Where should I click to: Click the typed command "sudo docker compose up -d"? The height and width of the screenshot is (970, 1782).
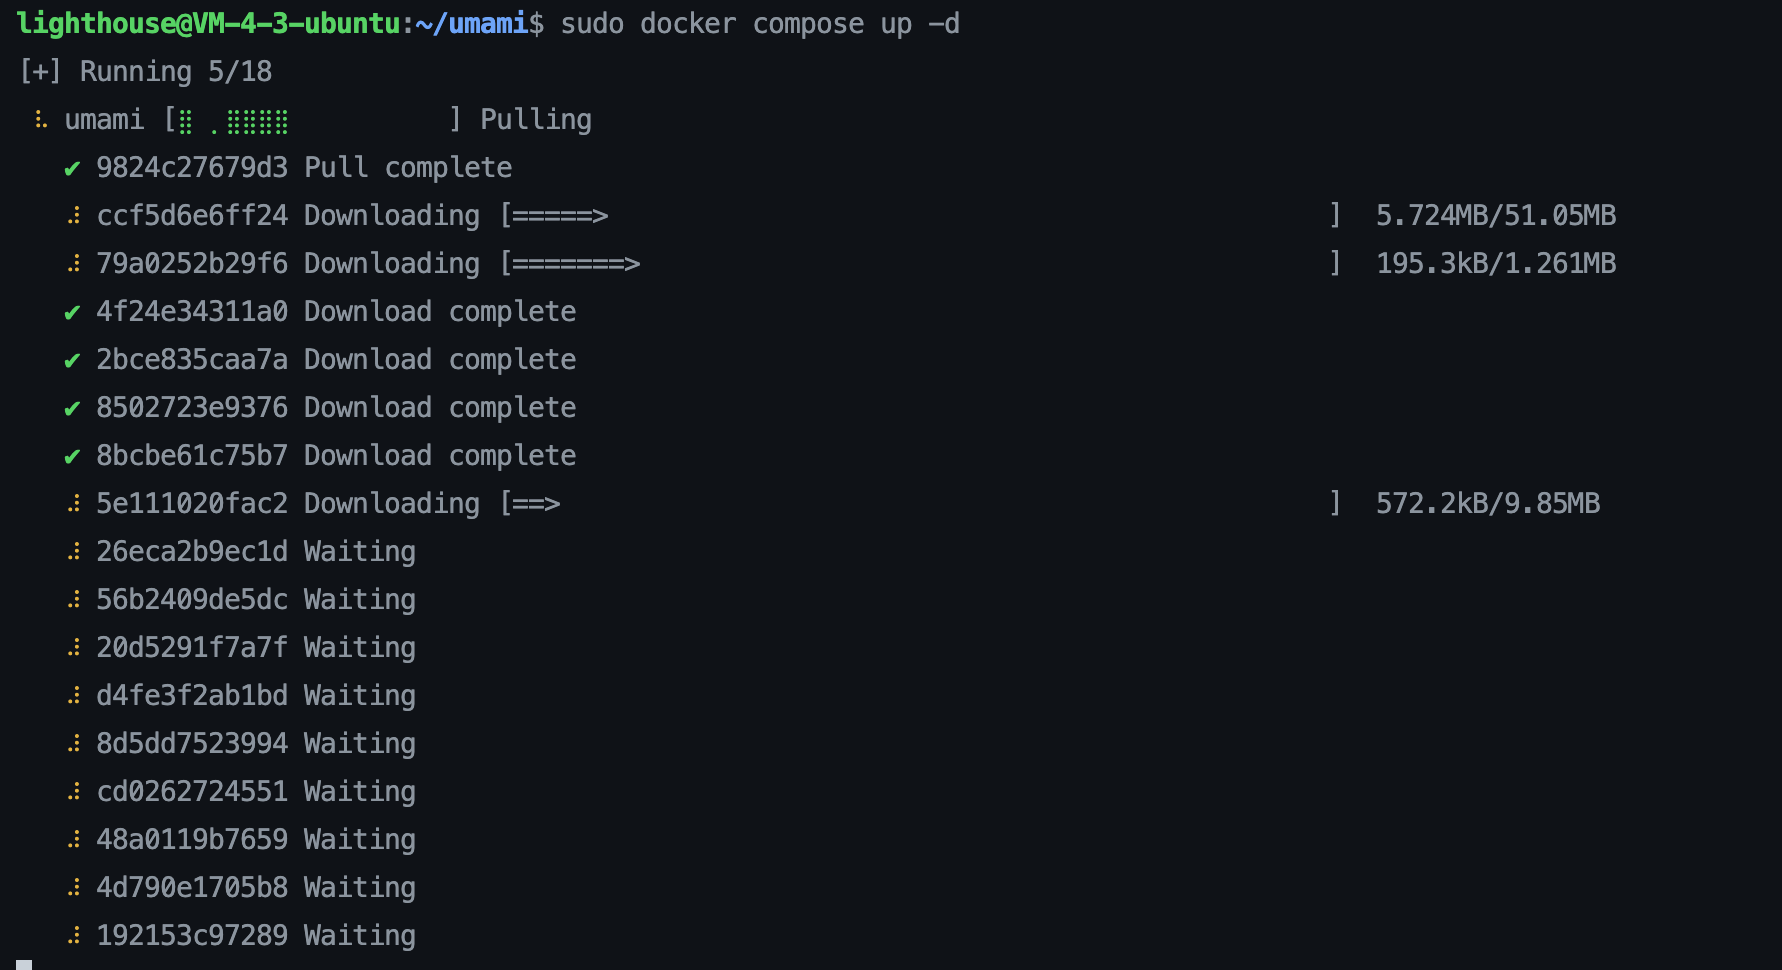[759, 24]
